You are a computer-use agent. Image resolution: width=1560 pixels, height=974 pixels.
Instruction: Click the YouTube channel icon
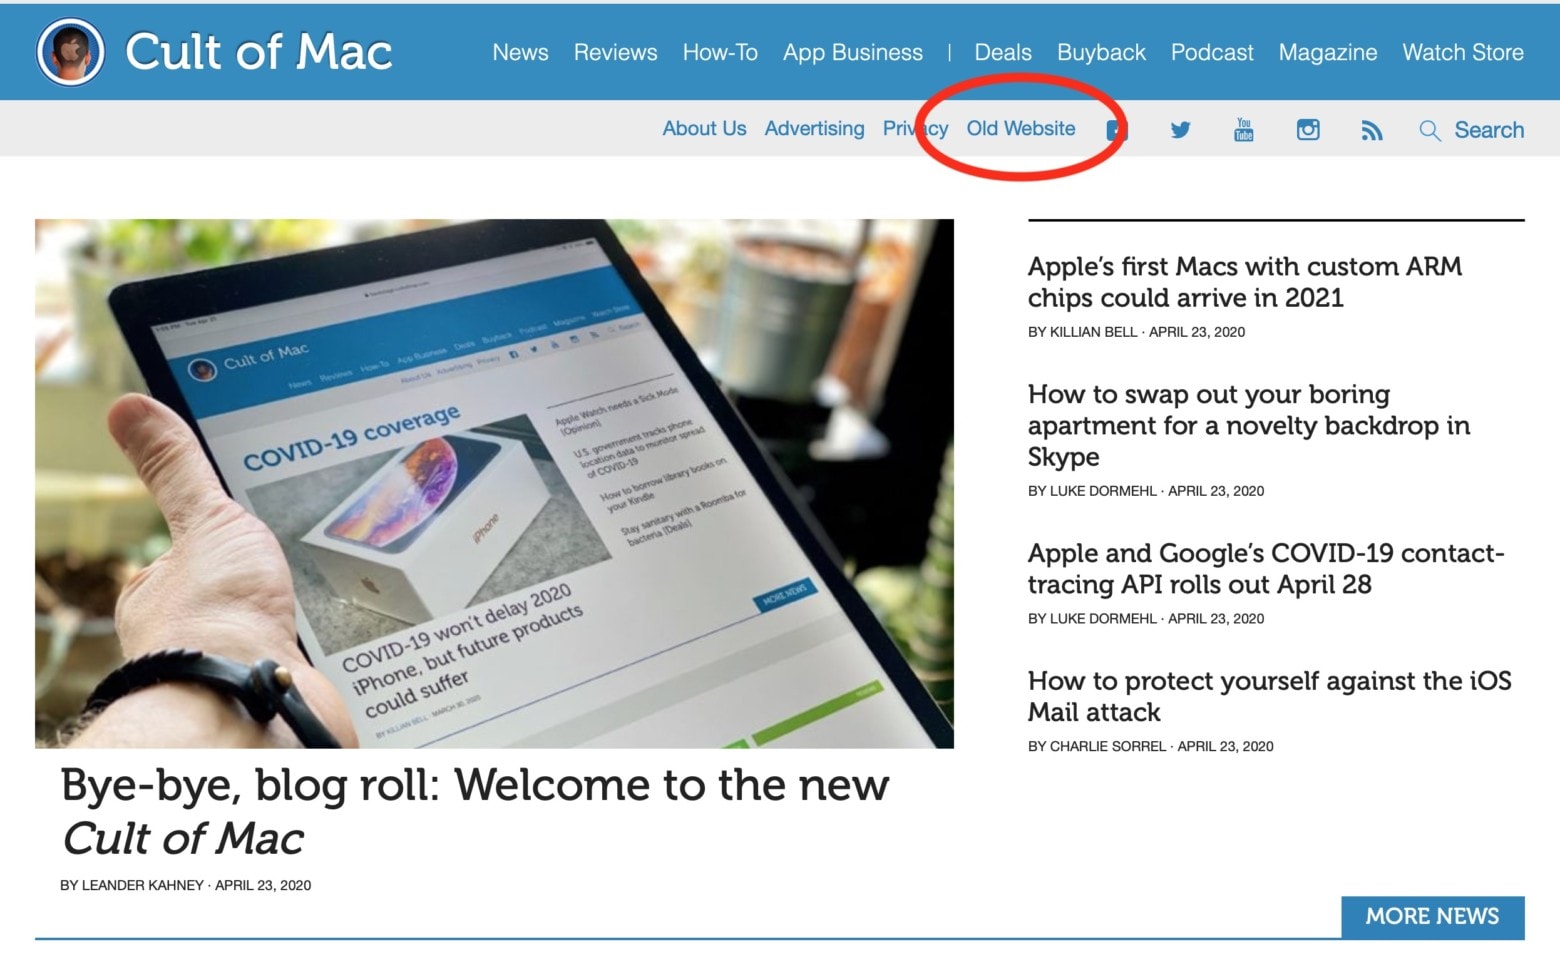point(1243,129)
